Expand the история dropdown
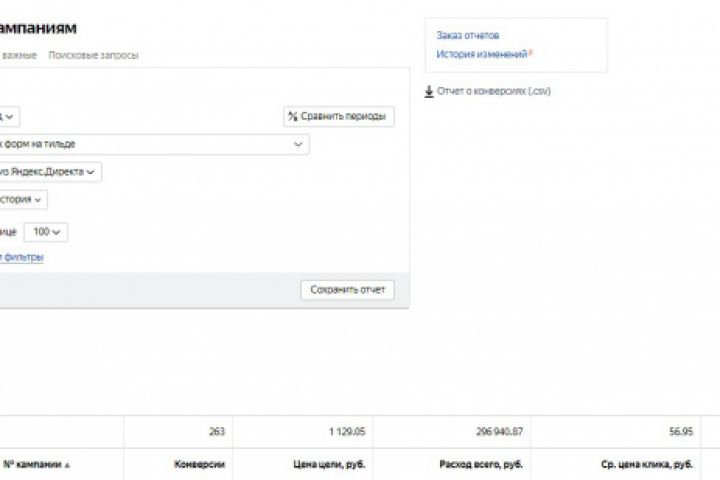The width and height of the screenshot is (720, 480). pos(38,200)
